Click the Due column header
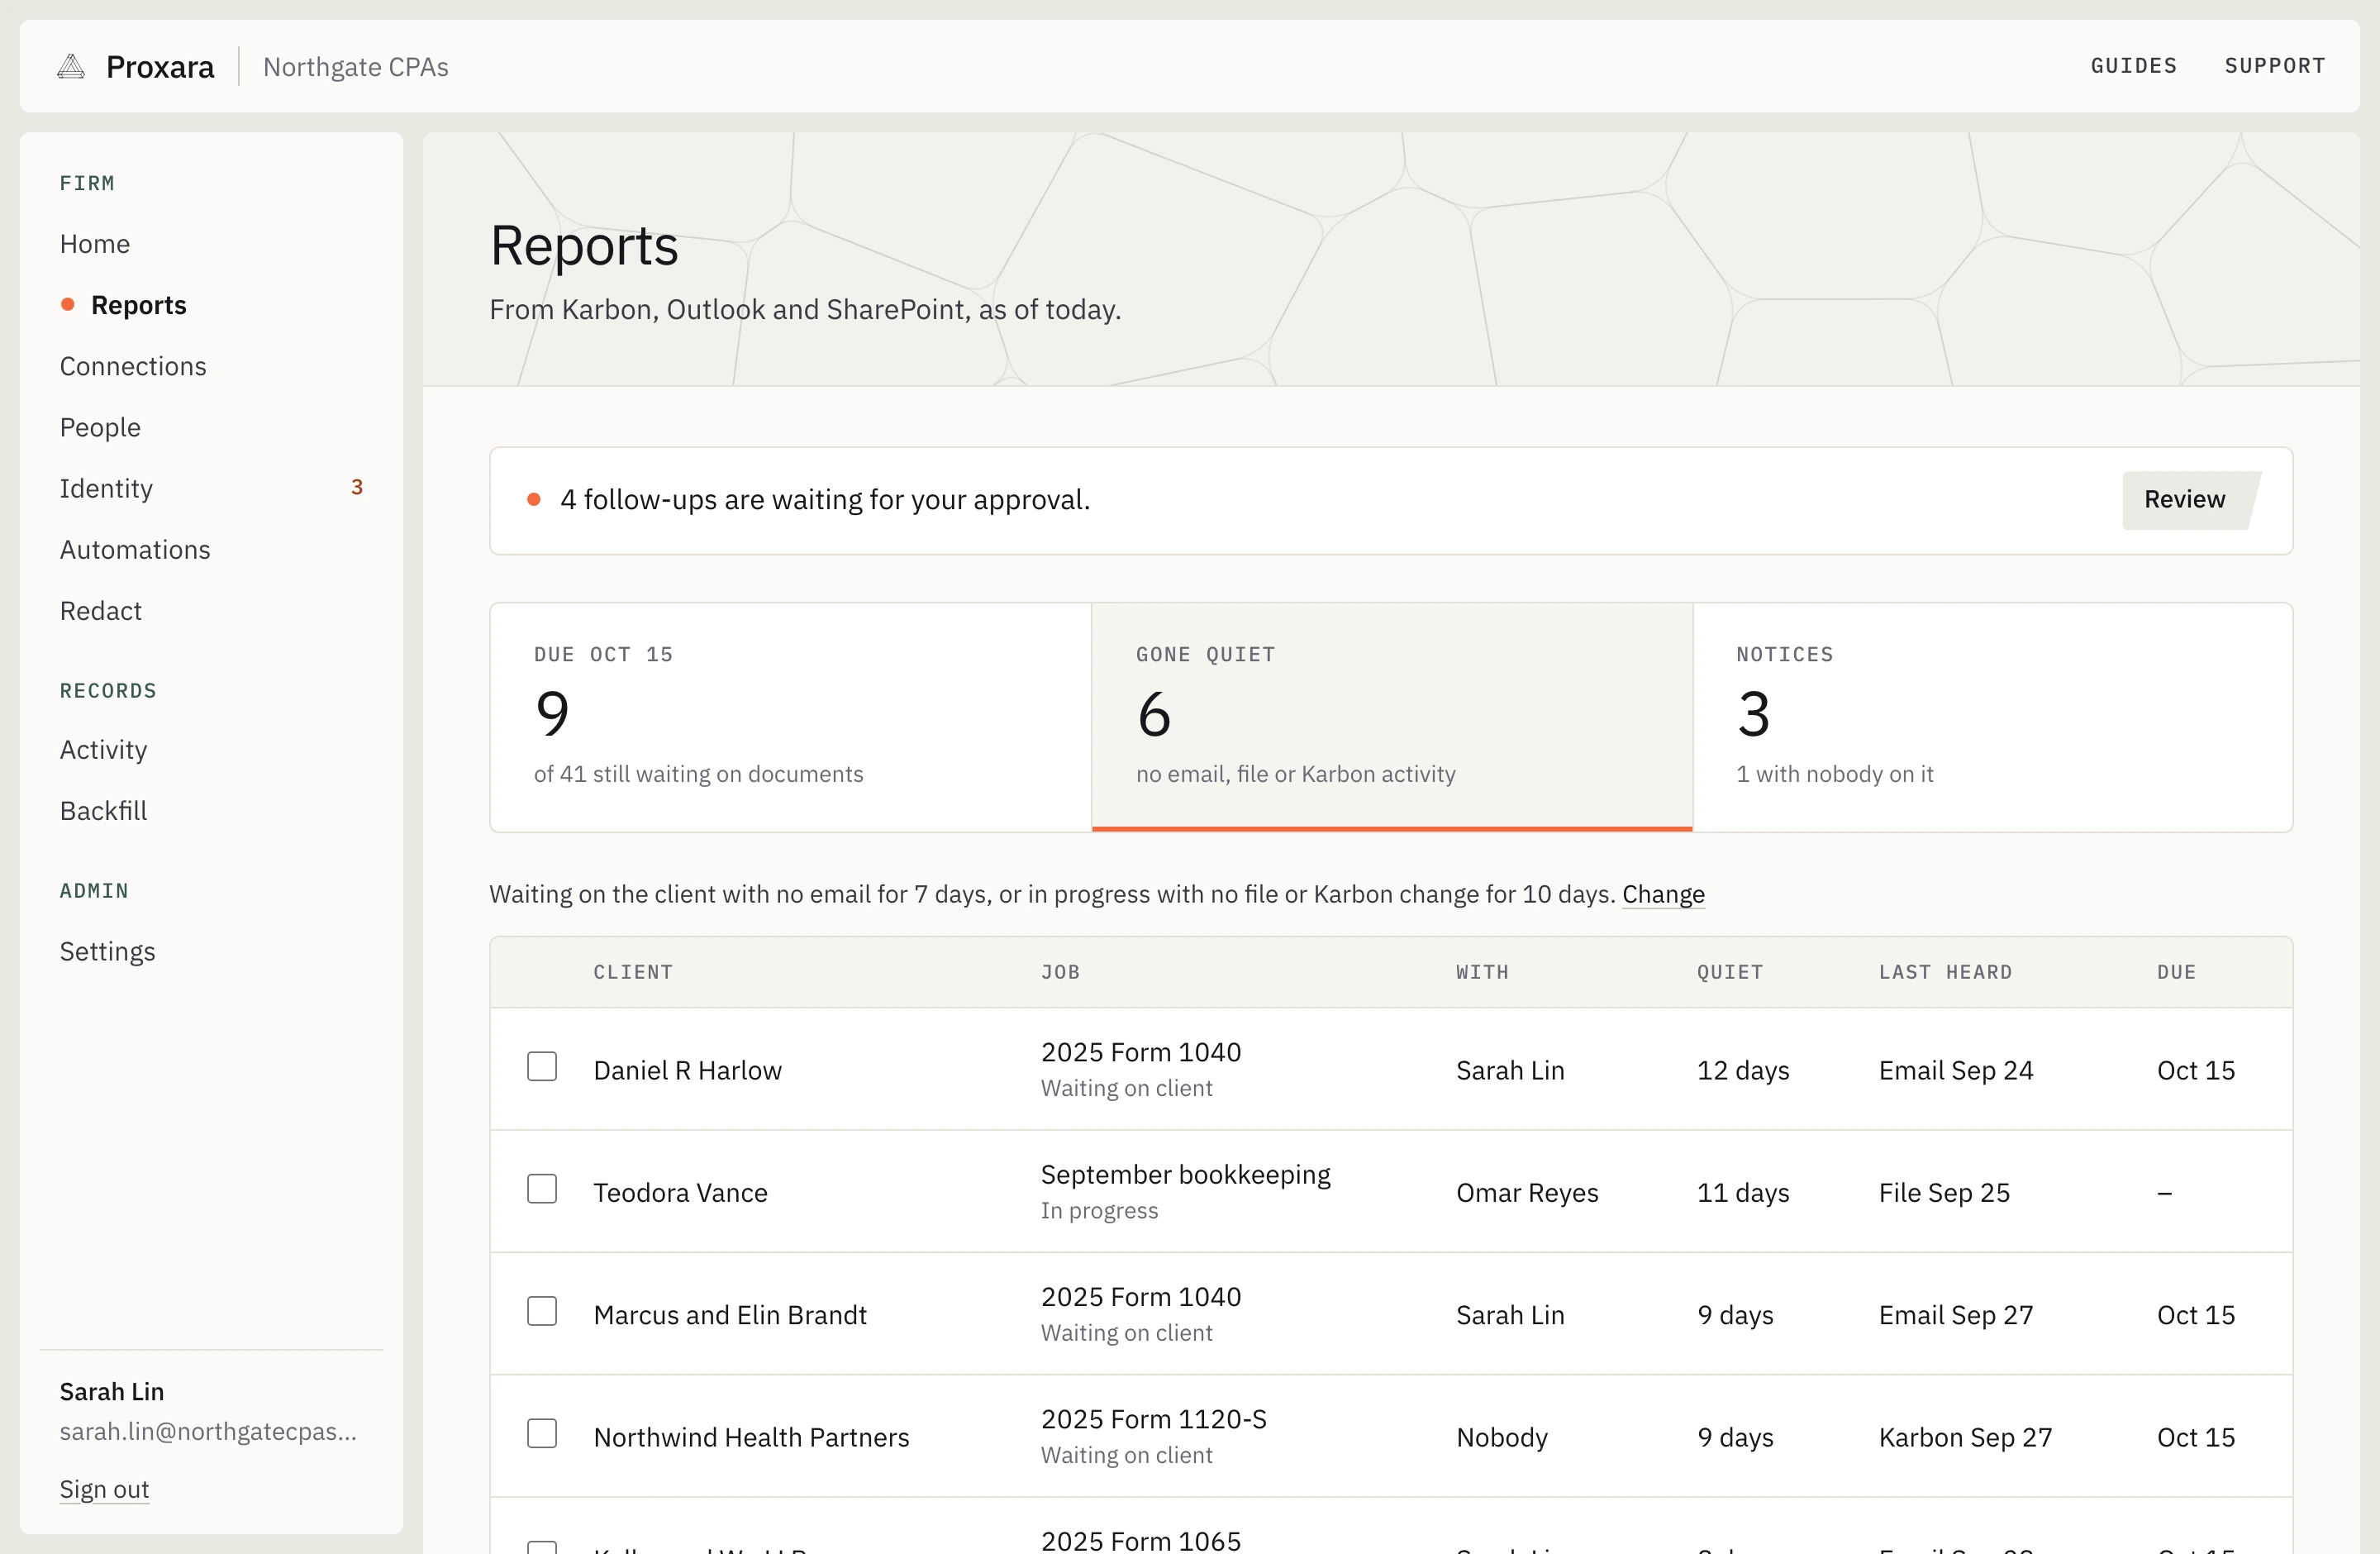This screenshot has height=1554, width=2380. (2176, 971)
